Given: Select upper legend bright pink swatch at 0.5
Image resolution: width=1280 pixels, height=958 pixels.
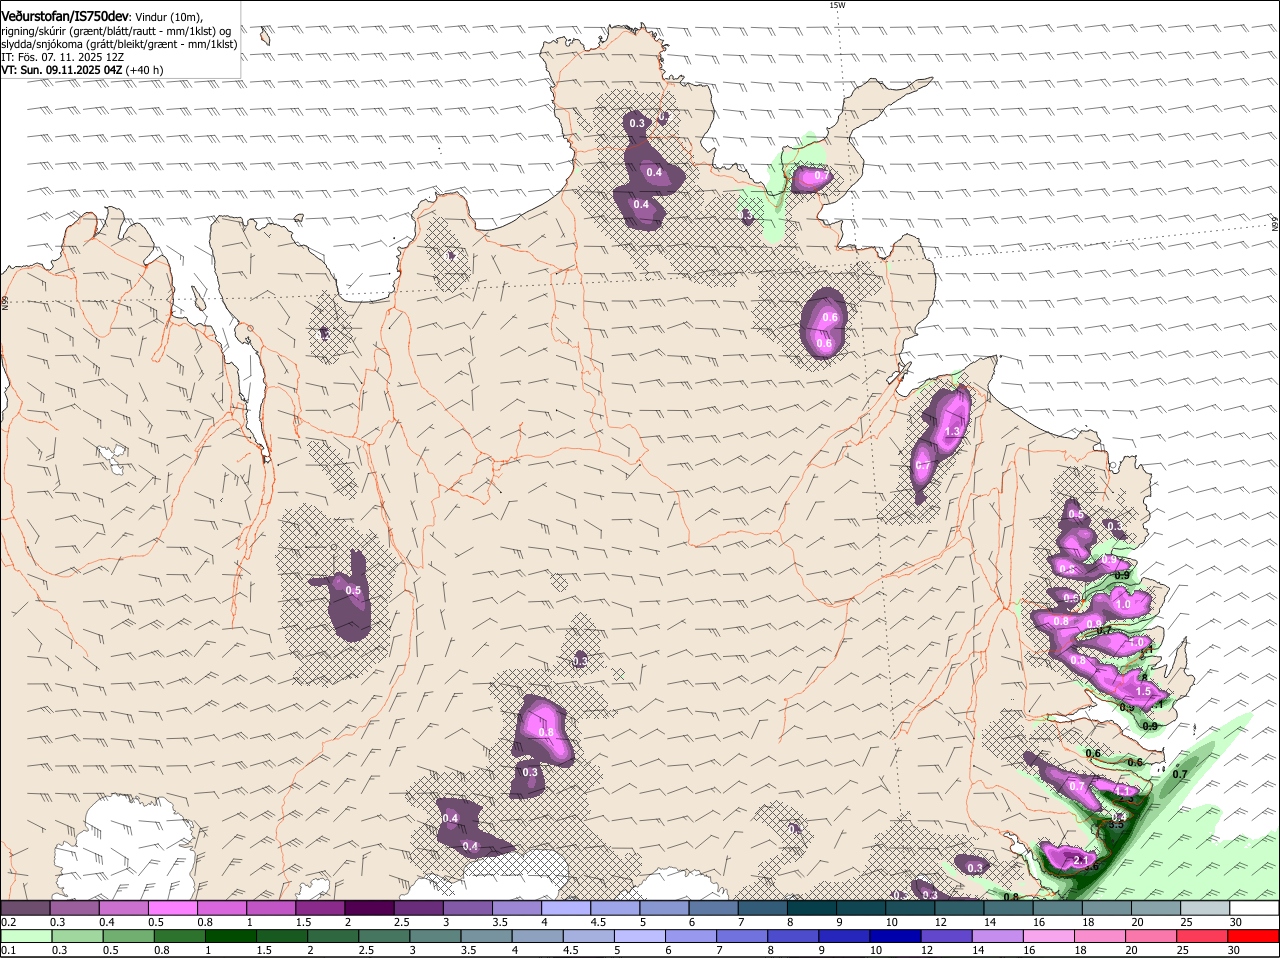Looking at the screenshot, I should pyautogui.click(x=172, y=908).
